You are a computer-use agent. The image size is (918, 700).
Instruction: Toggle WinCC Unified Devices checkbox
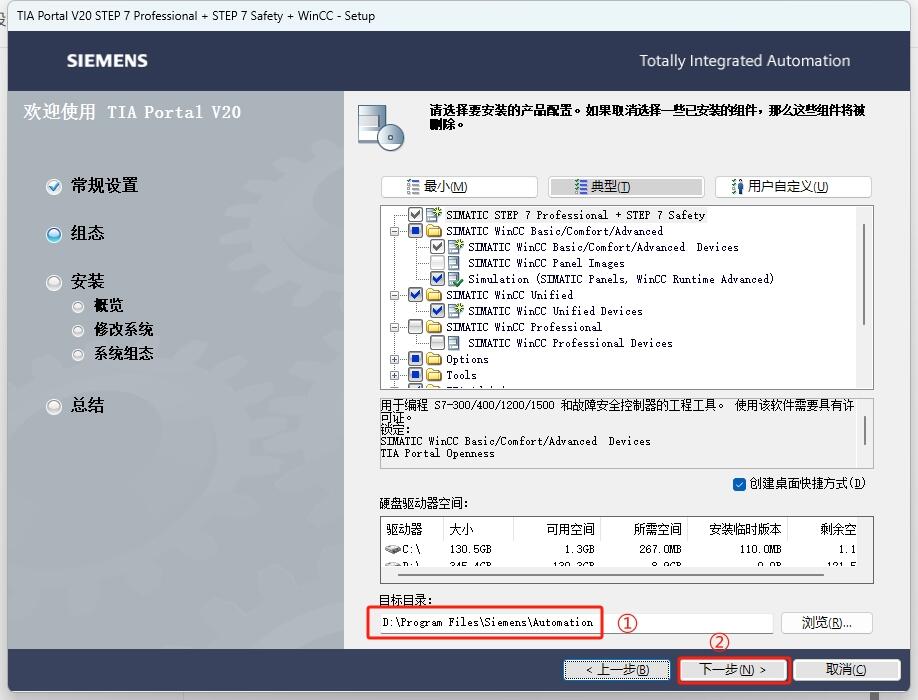[x=437, y=310]
